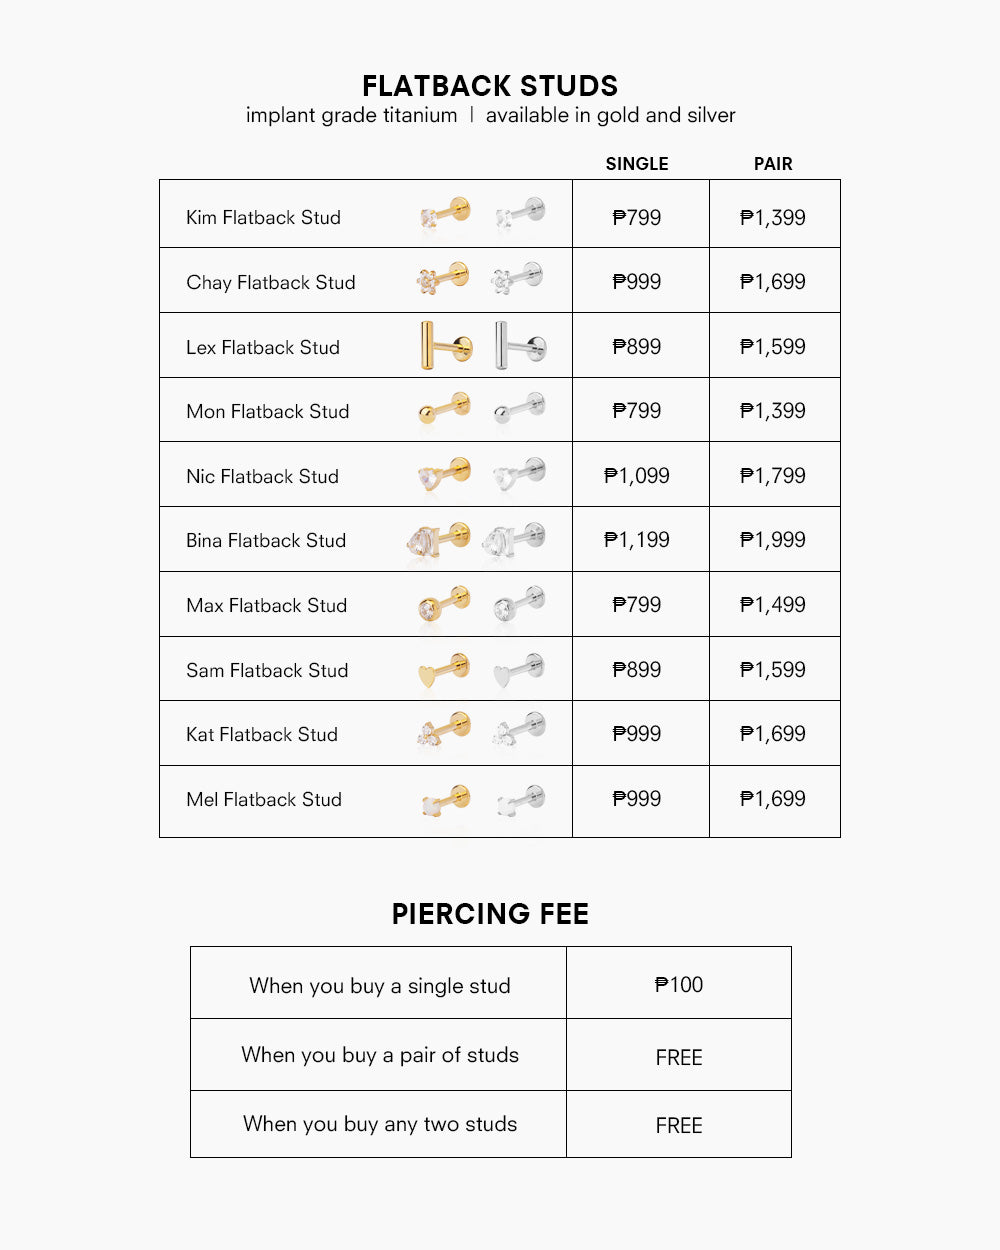The height and width of the screenshot is (1250, 1000).
Task: Click the PAIR column header
Action: (773, 164)
